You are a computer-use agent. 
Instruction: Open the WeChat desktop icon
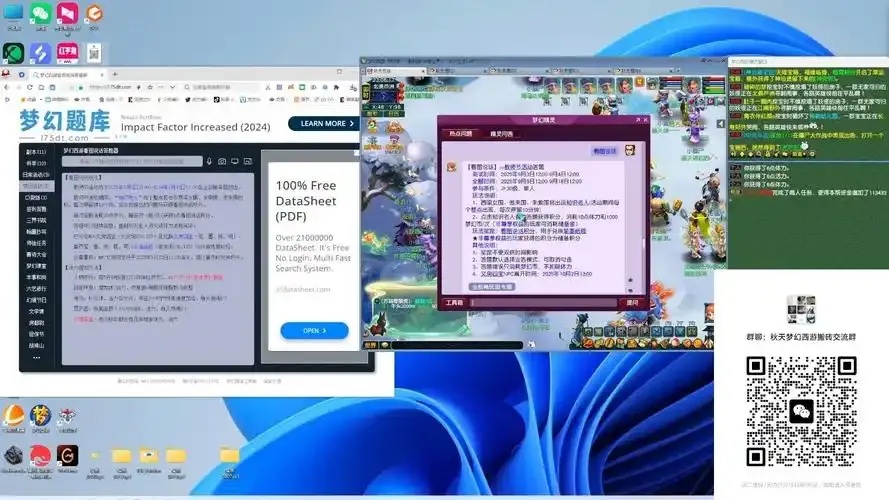click(40, 12)
